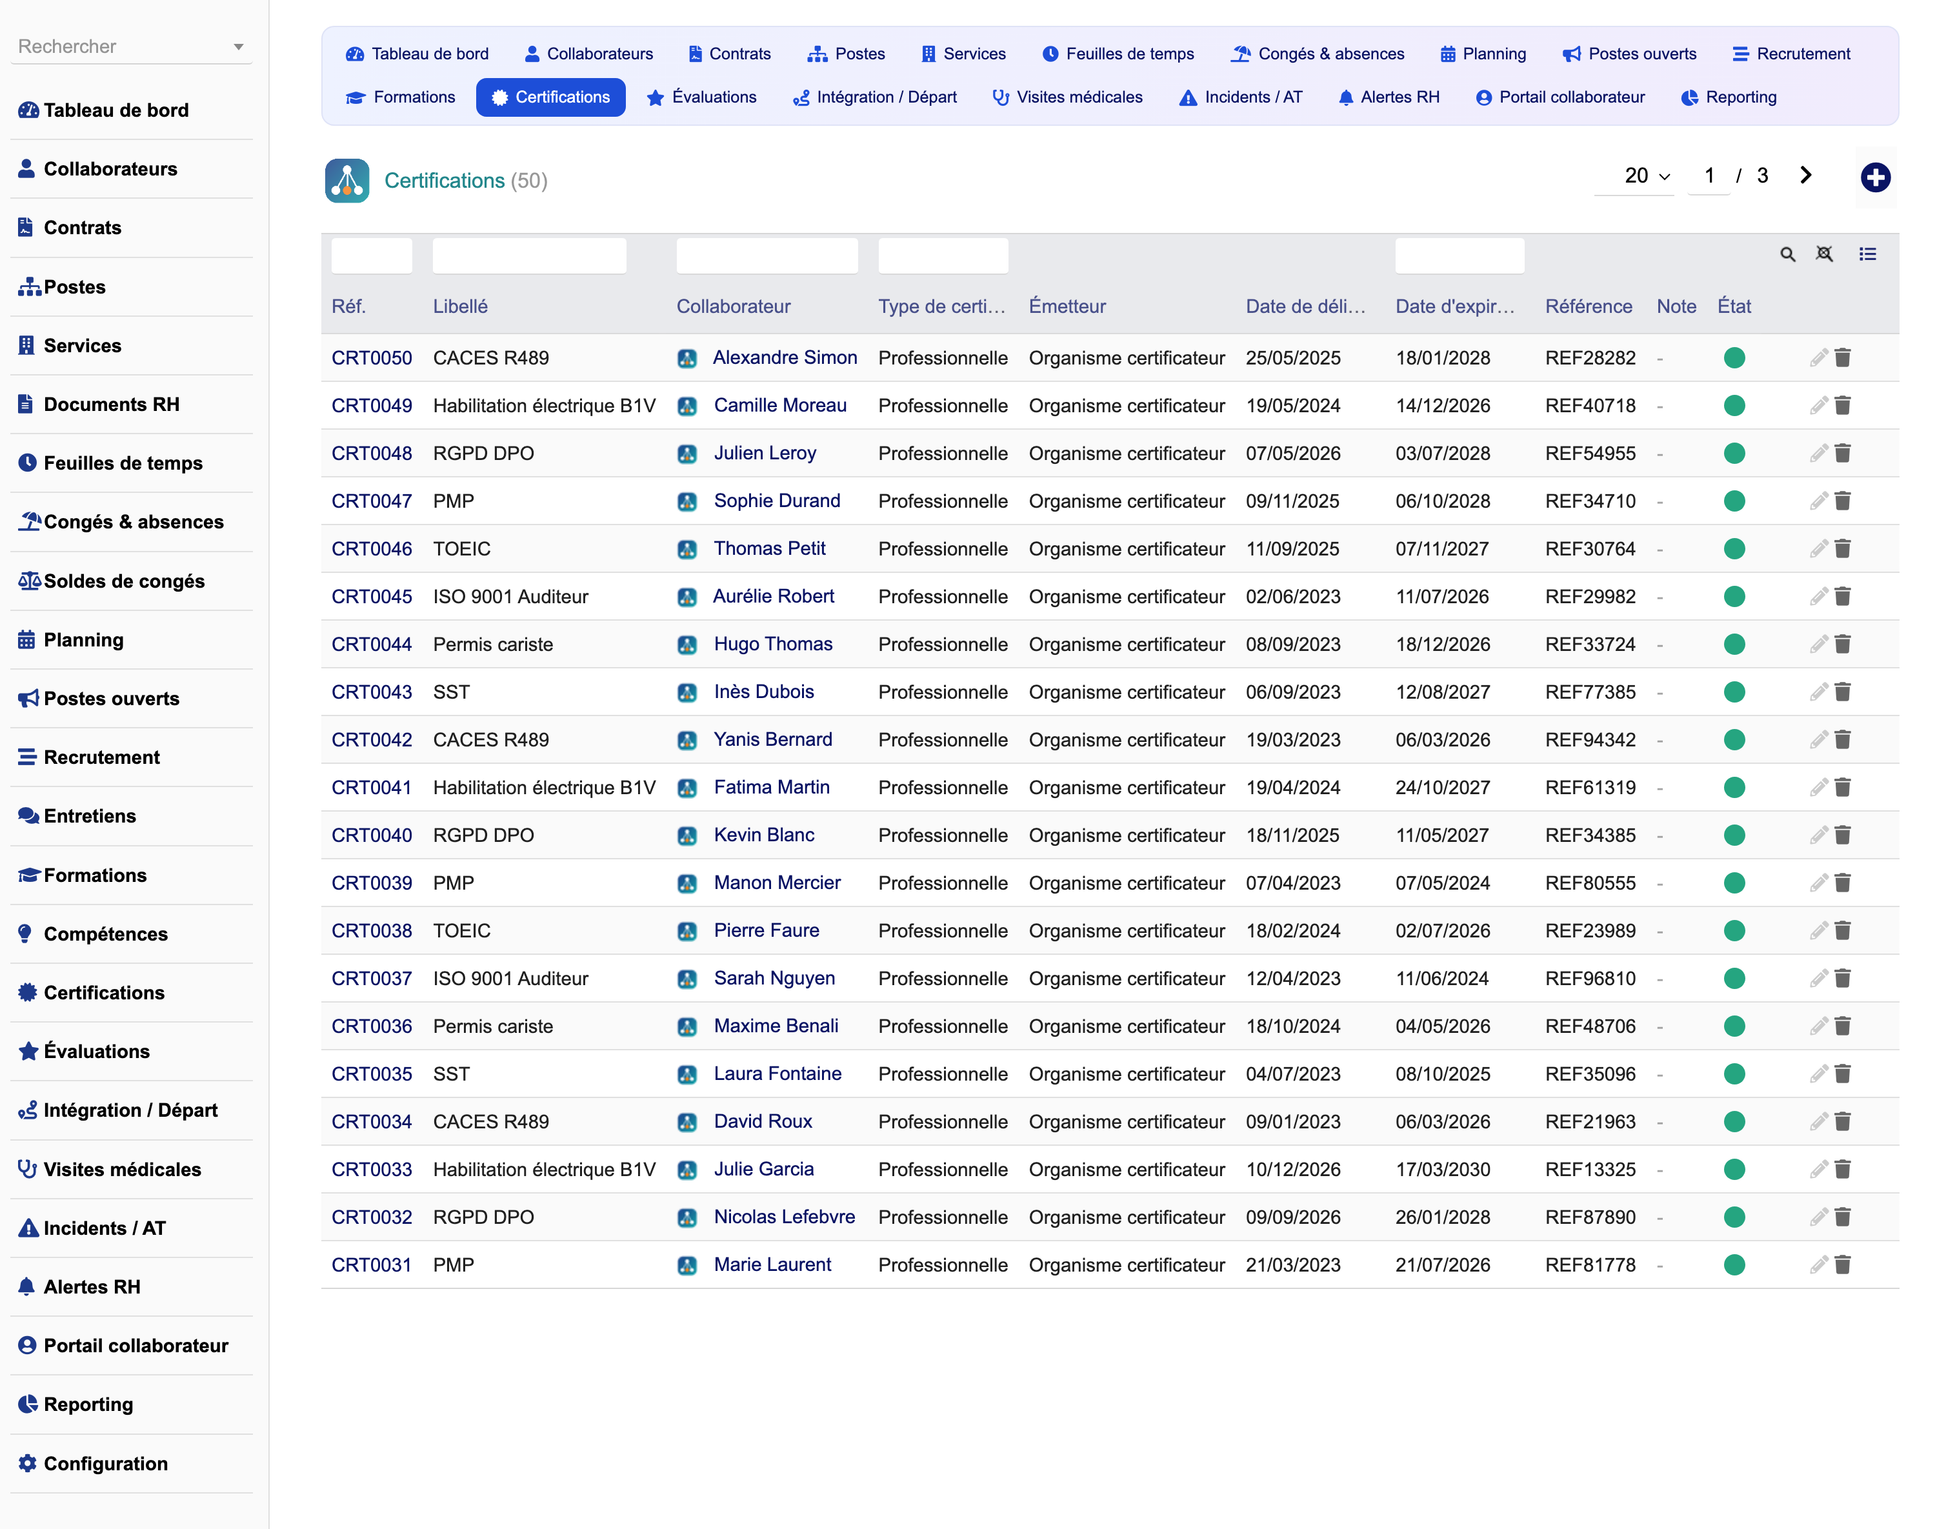Select the Évaluations tab
Viewport: 1946px width, 1529px height.
(702, 97)
